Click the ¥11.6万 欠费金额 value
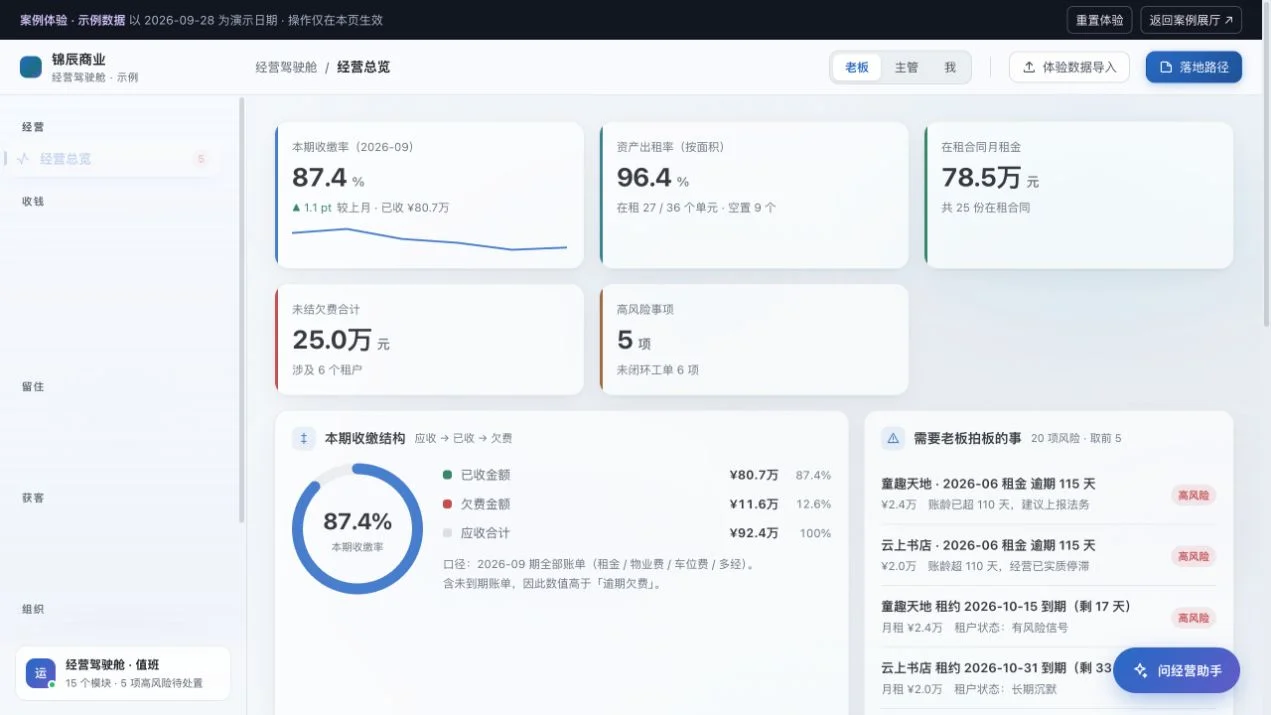The height and width of the screenshot is (715, 1271). tap(754, 504)
